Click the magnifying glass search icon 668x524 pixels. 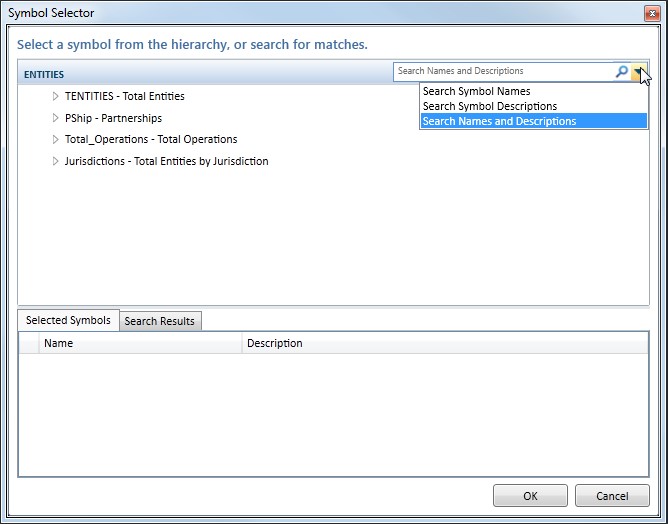point(621,72)
